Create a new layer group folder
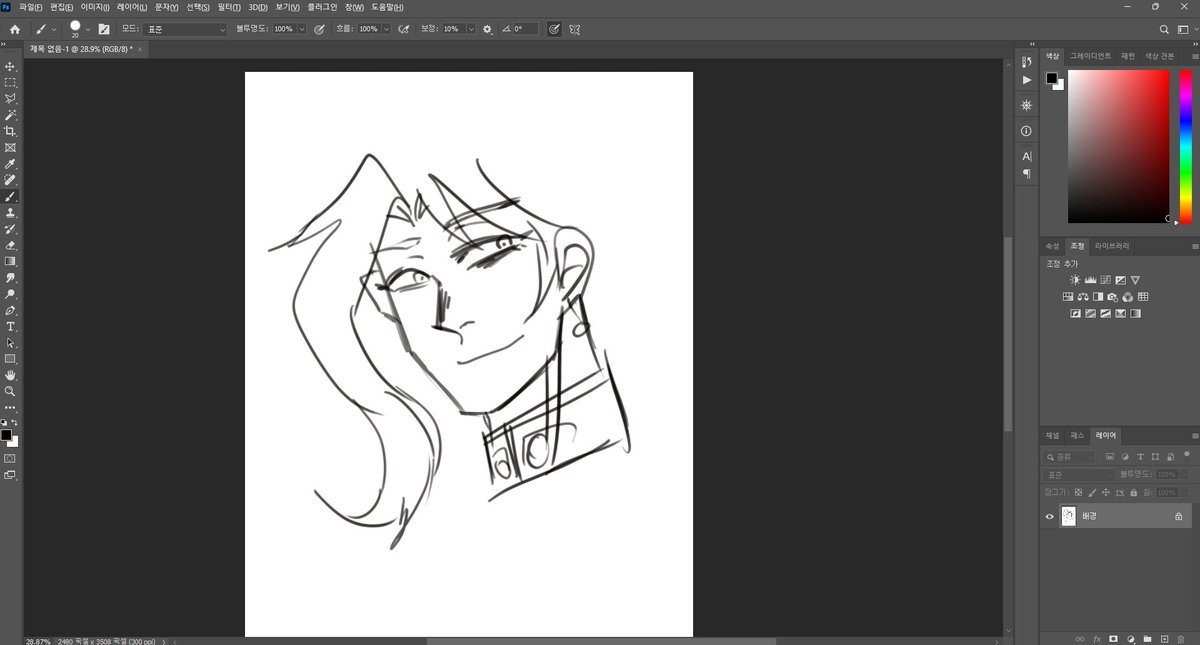This screenshot has width=1200, height=645. 1147,638
